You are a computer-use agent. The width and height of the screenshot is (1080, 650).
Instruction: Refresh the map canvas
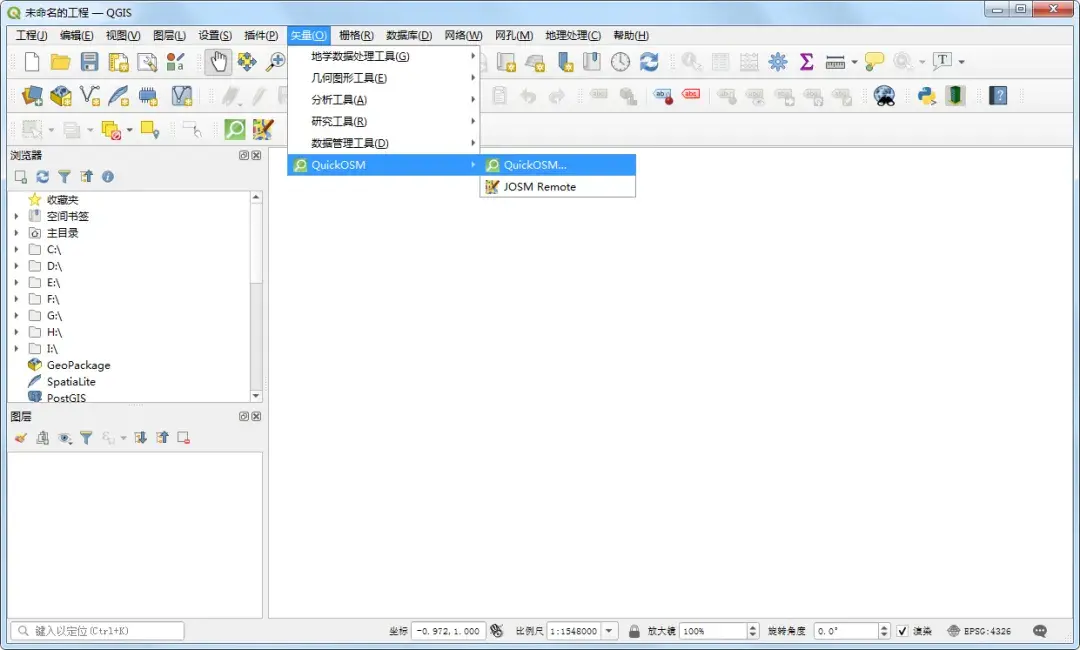(x=651, y=61)
